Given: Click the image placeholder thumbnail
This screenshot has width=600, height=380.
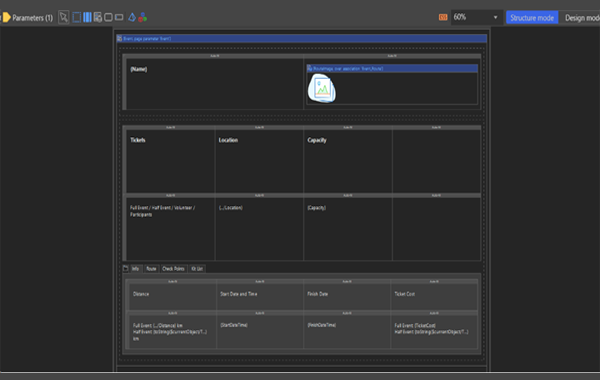Looking at the screenshot, I should 322,89.
